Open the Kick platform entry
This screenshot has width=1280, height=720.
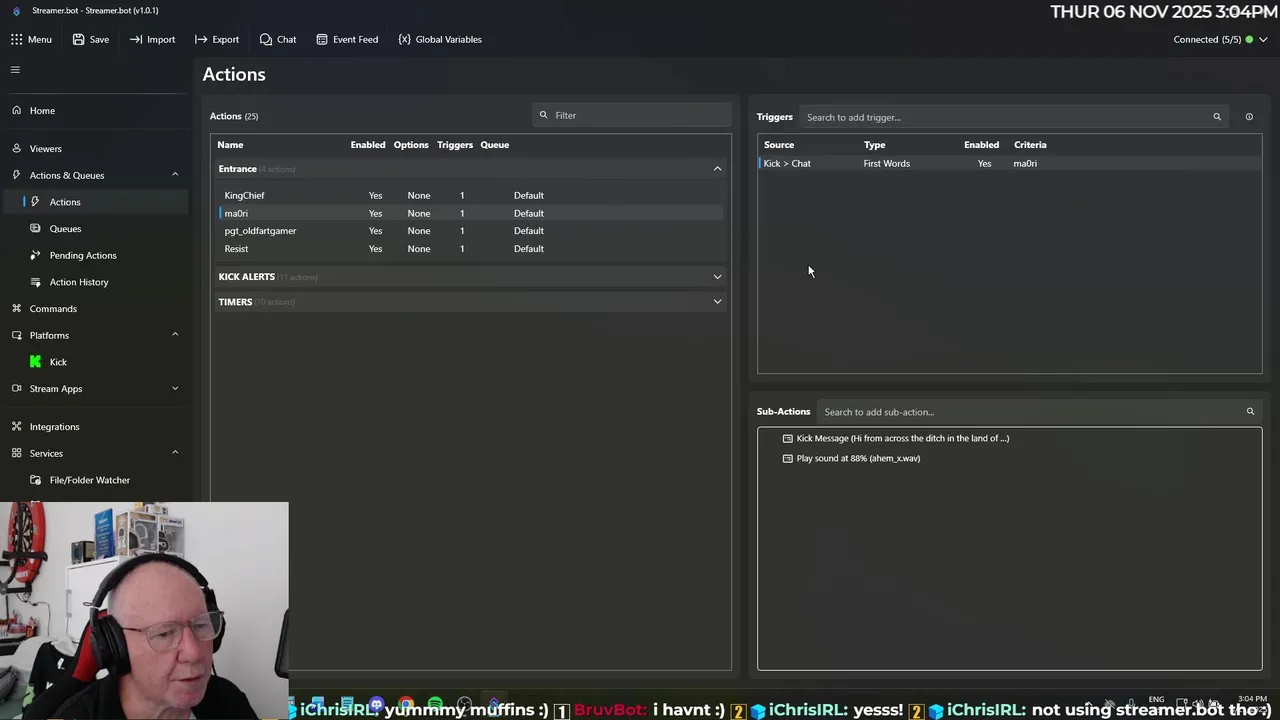tap(58, 362)
